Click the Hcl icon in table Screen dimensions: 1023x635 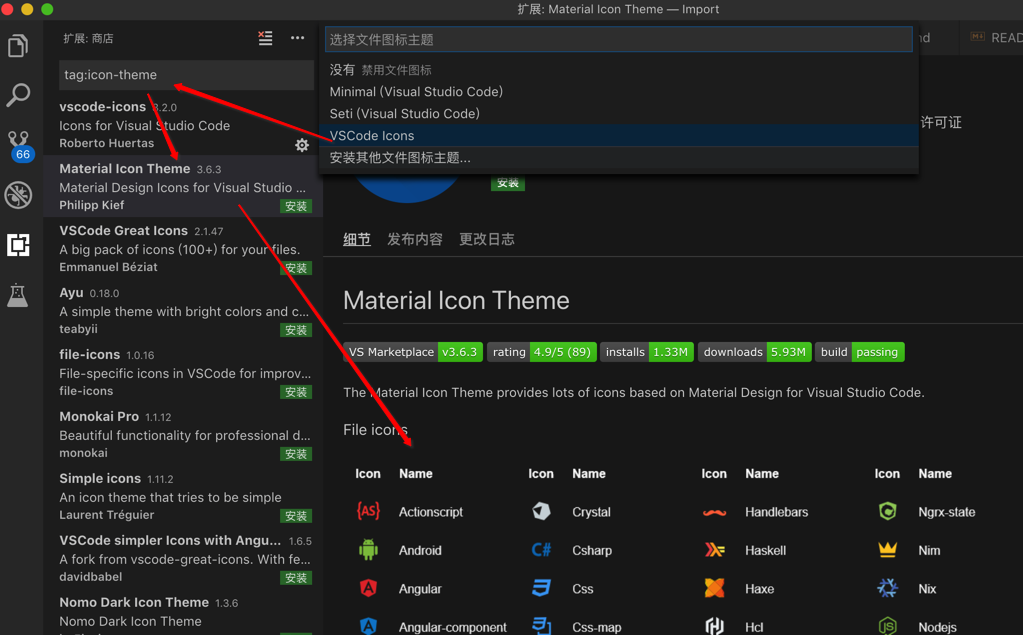(x=714, y=626)
